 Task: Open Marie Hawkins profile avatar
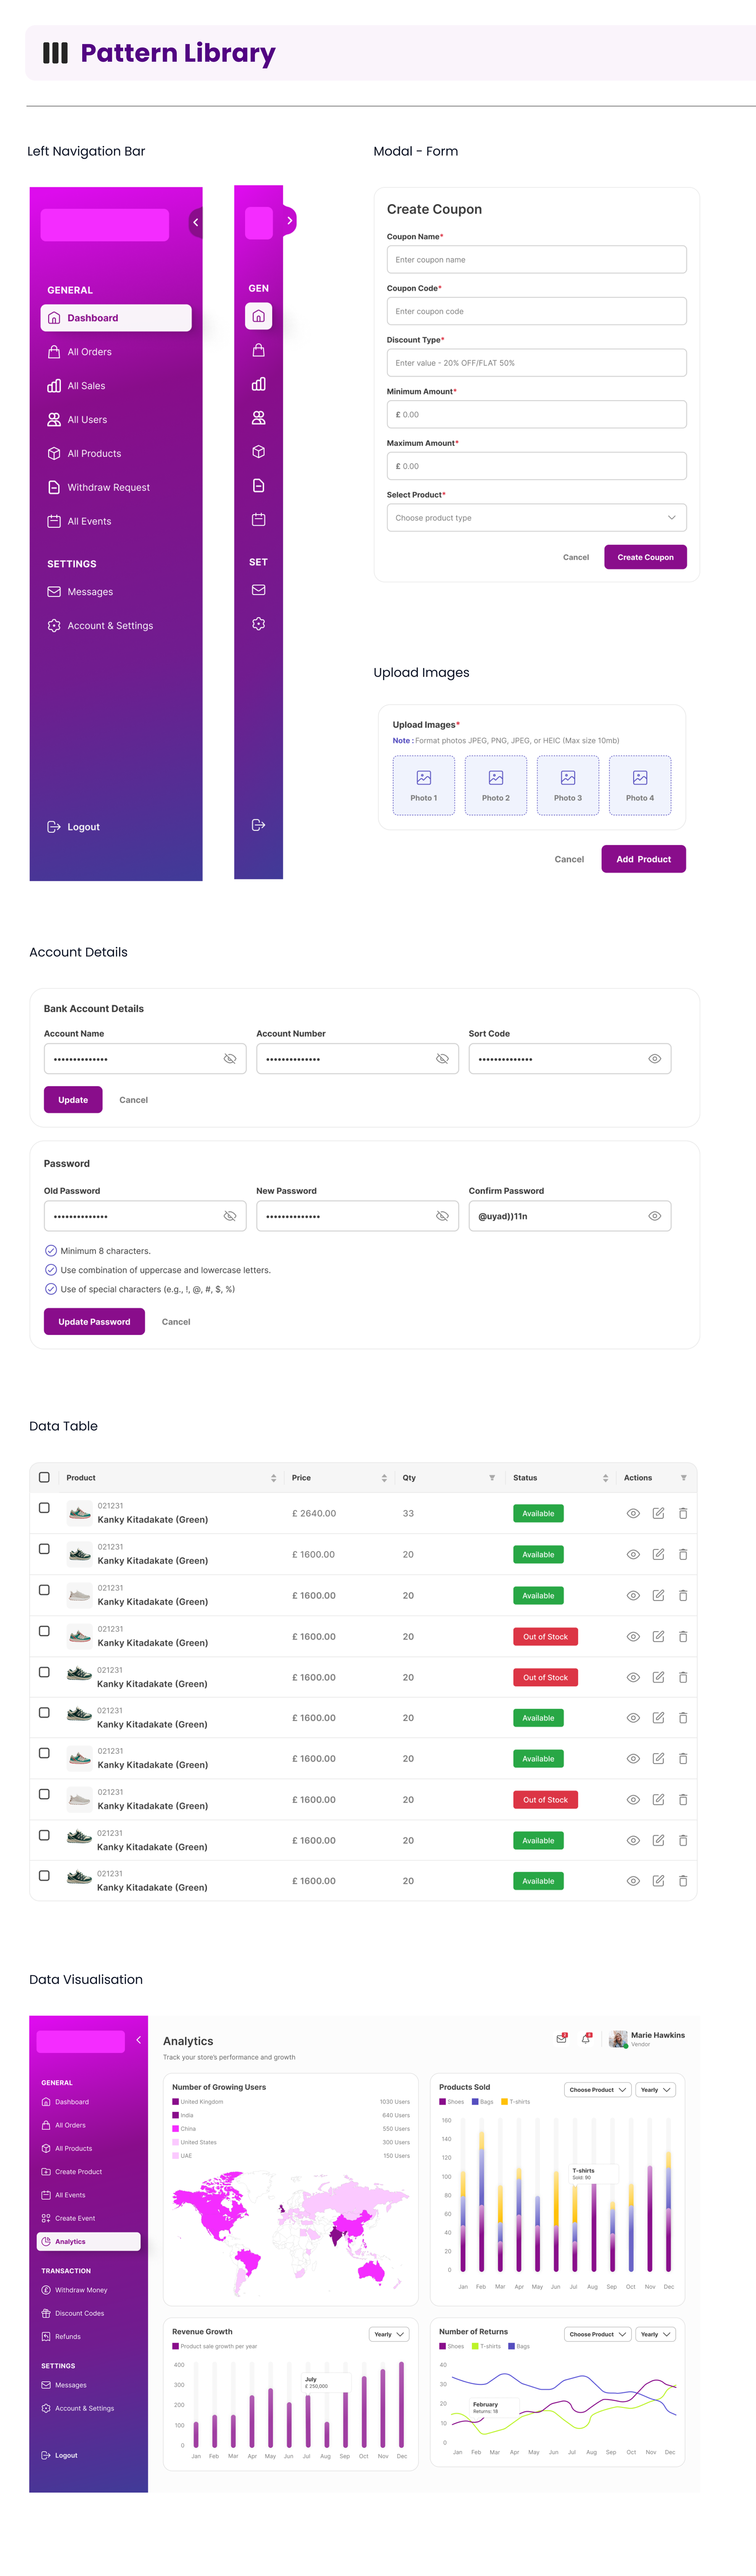pyautogui.click(x=618, y=2039)
